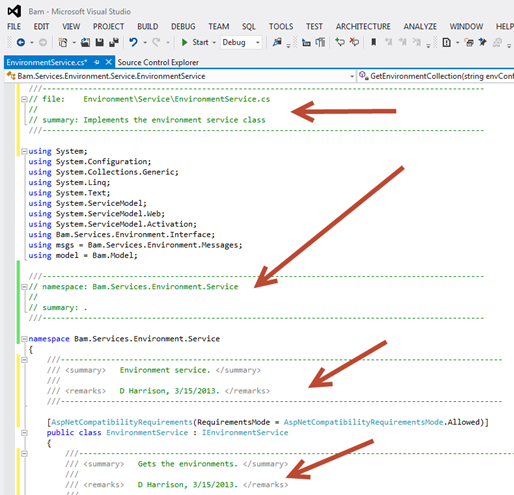This screenshot has width=514, height=495.
Task: Open the ANALYZE menu
Action: click(x=420, y=26)
